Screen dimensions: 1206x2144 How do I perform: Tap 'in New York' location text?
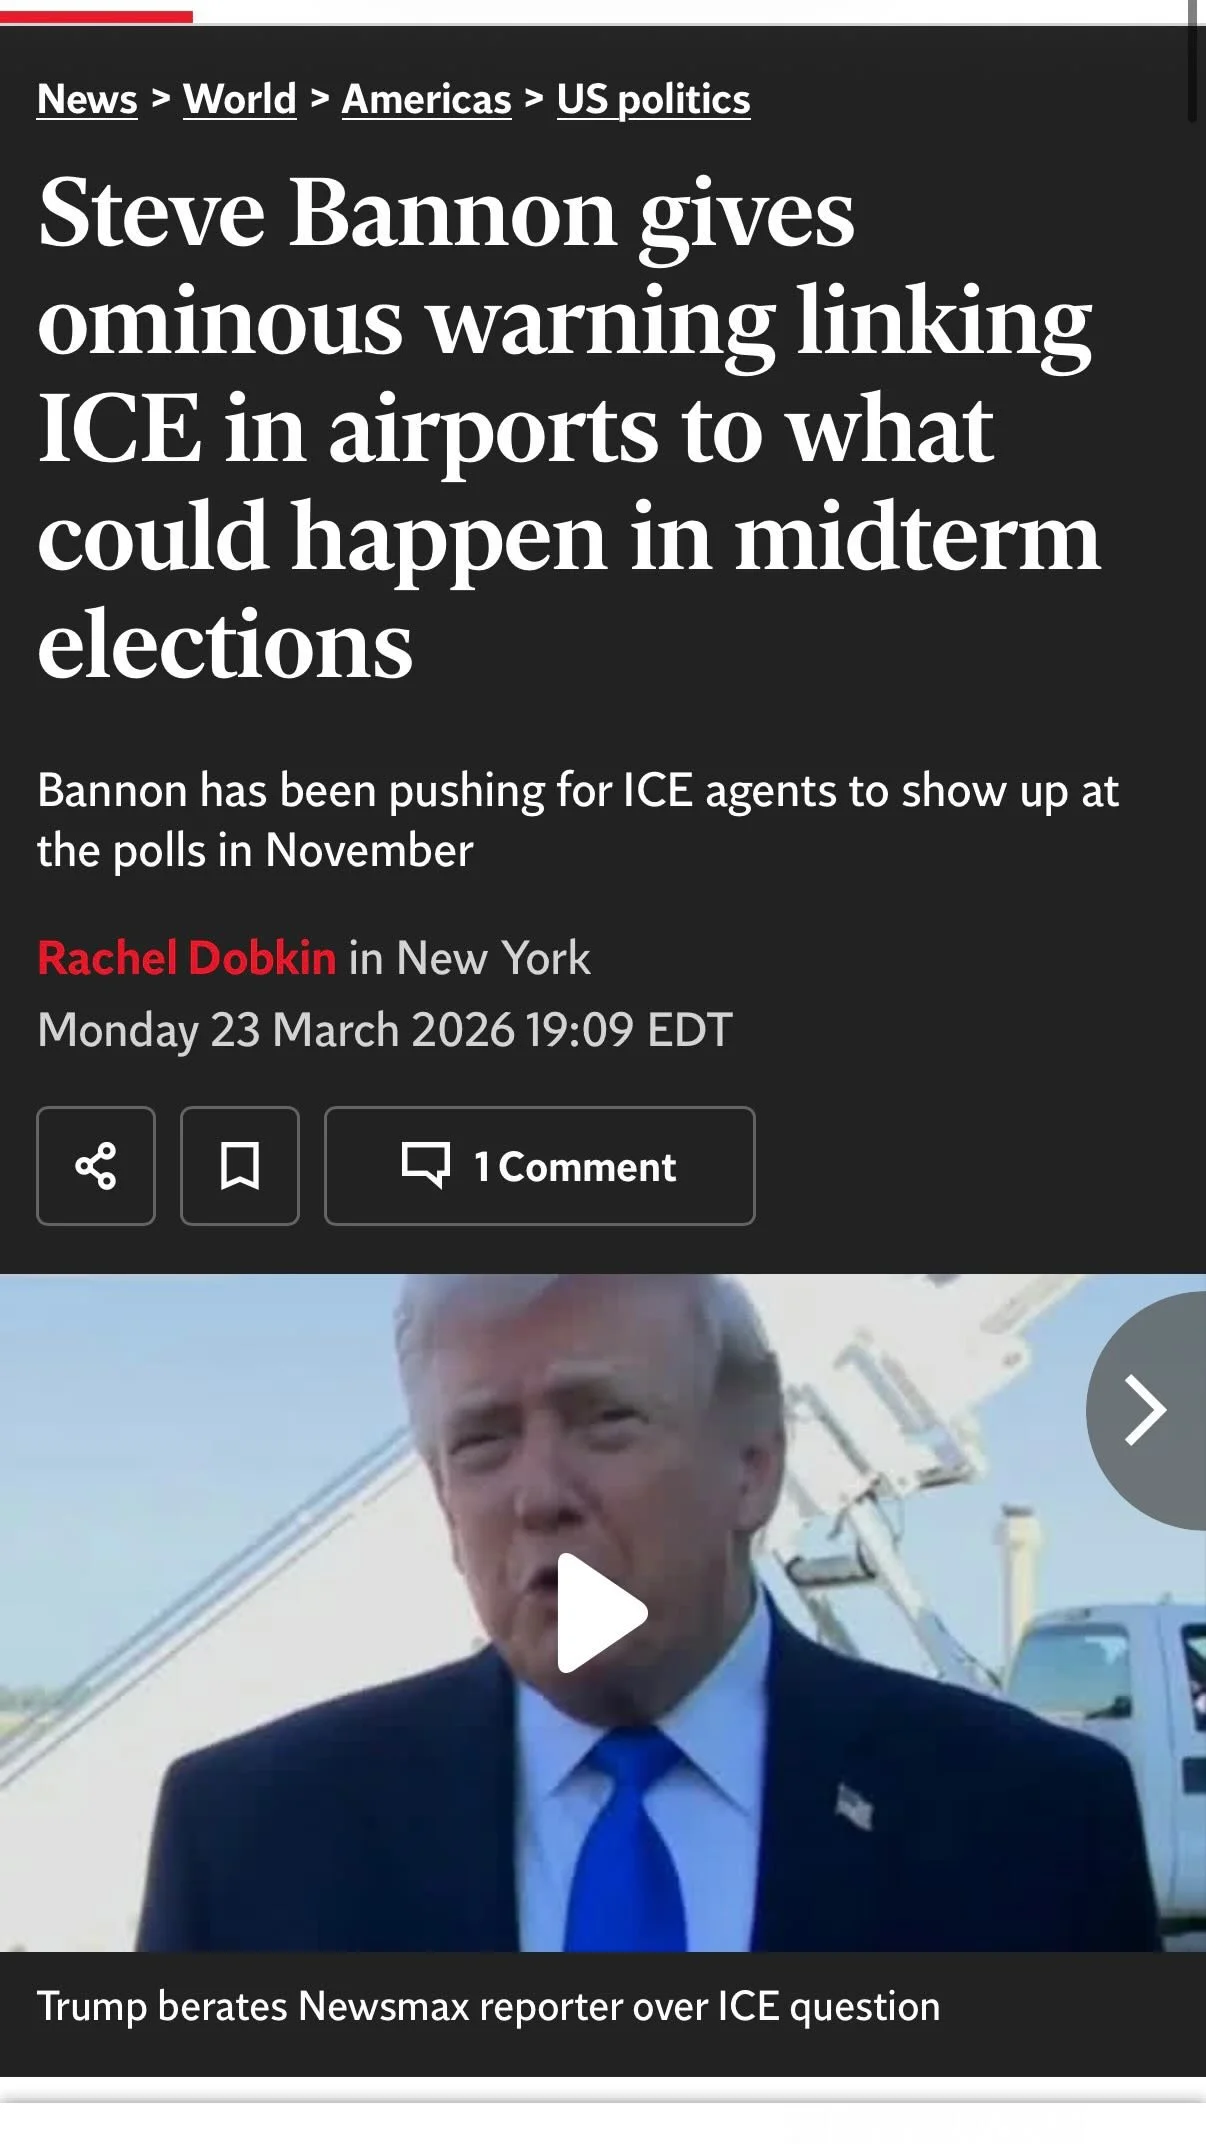469,958
